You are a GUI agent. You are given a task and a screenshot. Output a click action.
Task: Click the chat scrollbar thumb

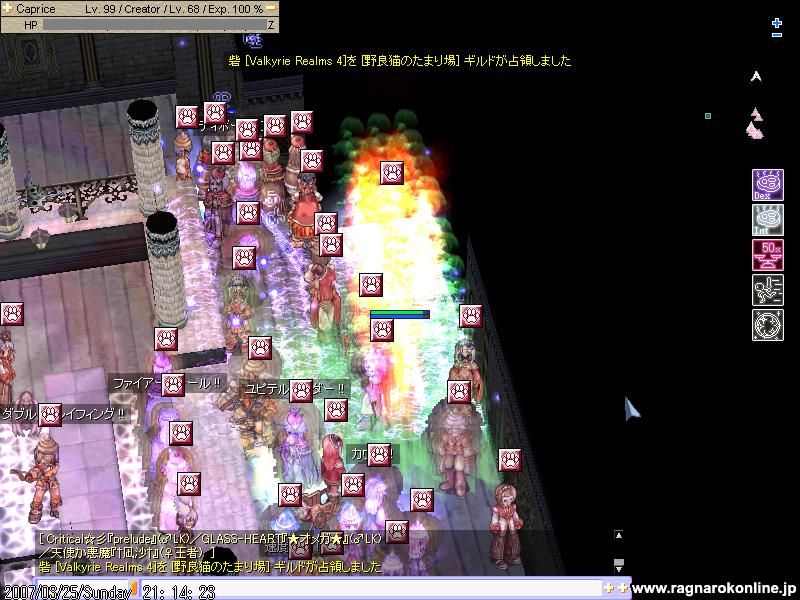tap(618, 563)
